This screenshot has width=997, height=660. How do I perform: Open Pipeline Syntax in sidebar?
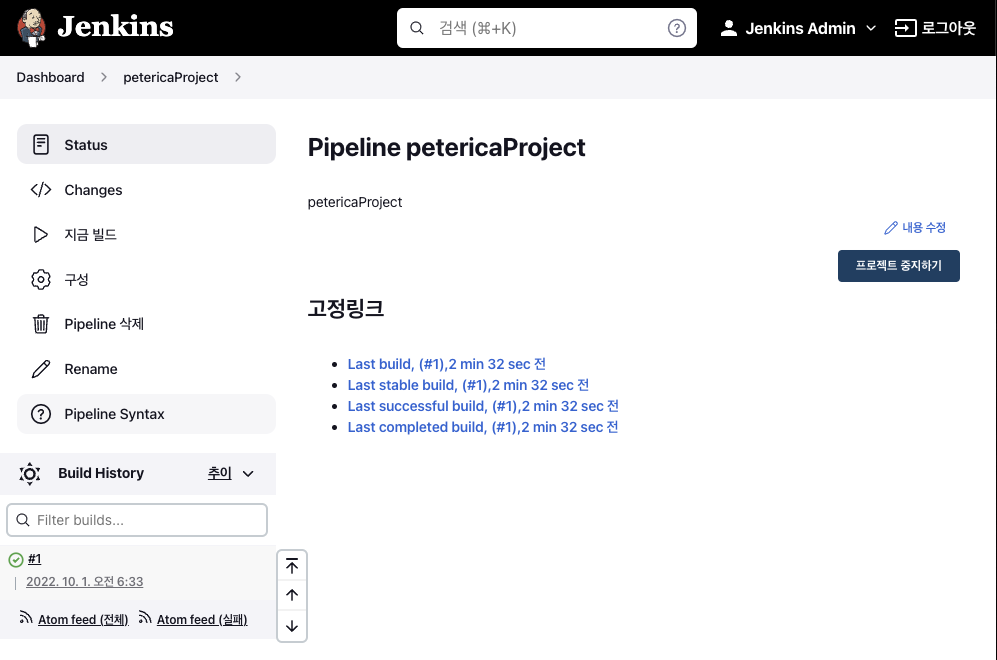146,414
